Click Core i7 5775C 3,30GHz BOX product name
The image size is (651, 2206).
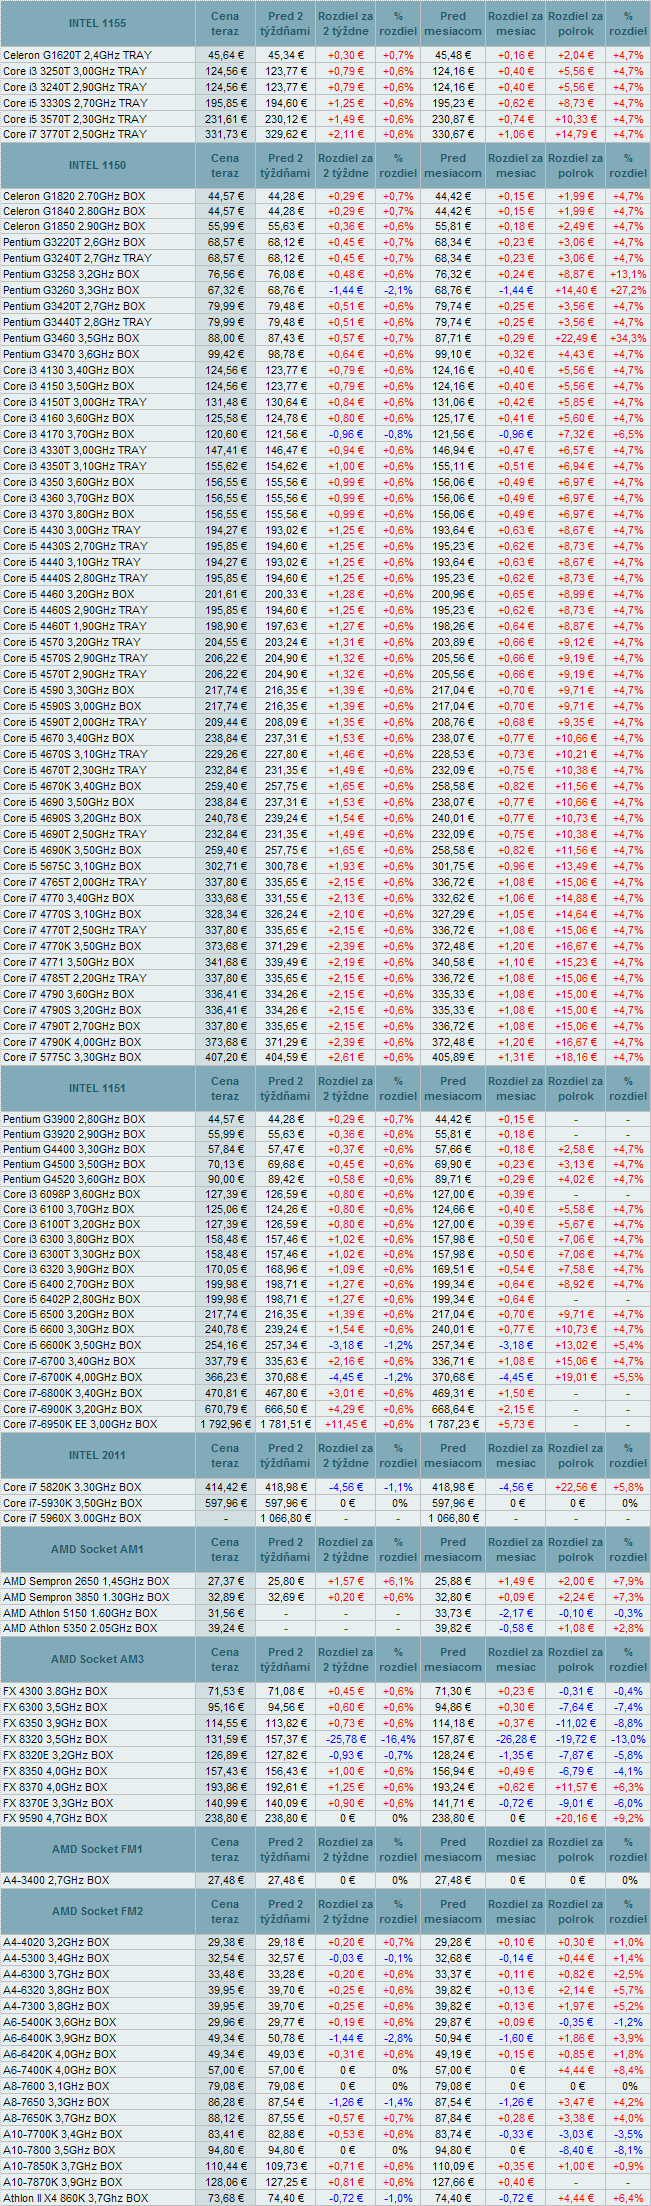tap(72, 1057)
